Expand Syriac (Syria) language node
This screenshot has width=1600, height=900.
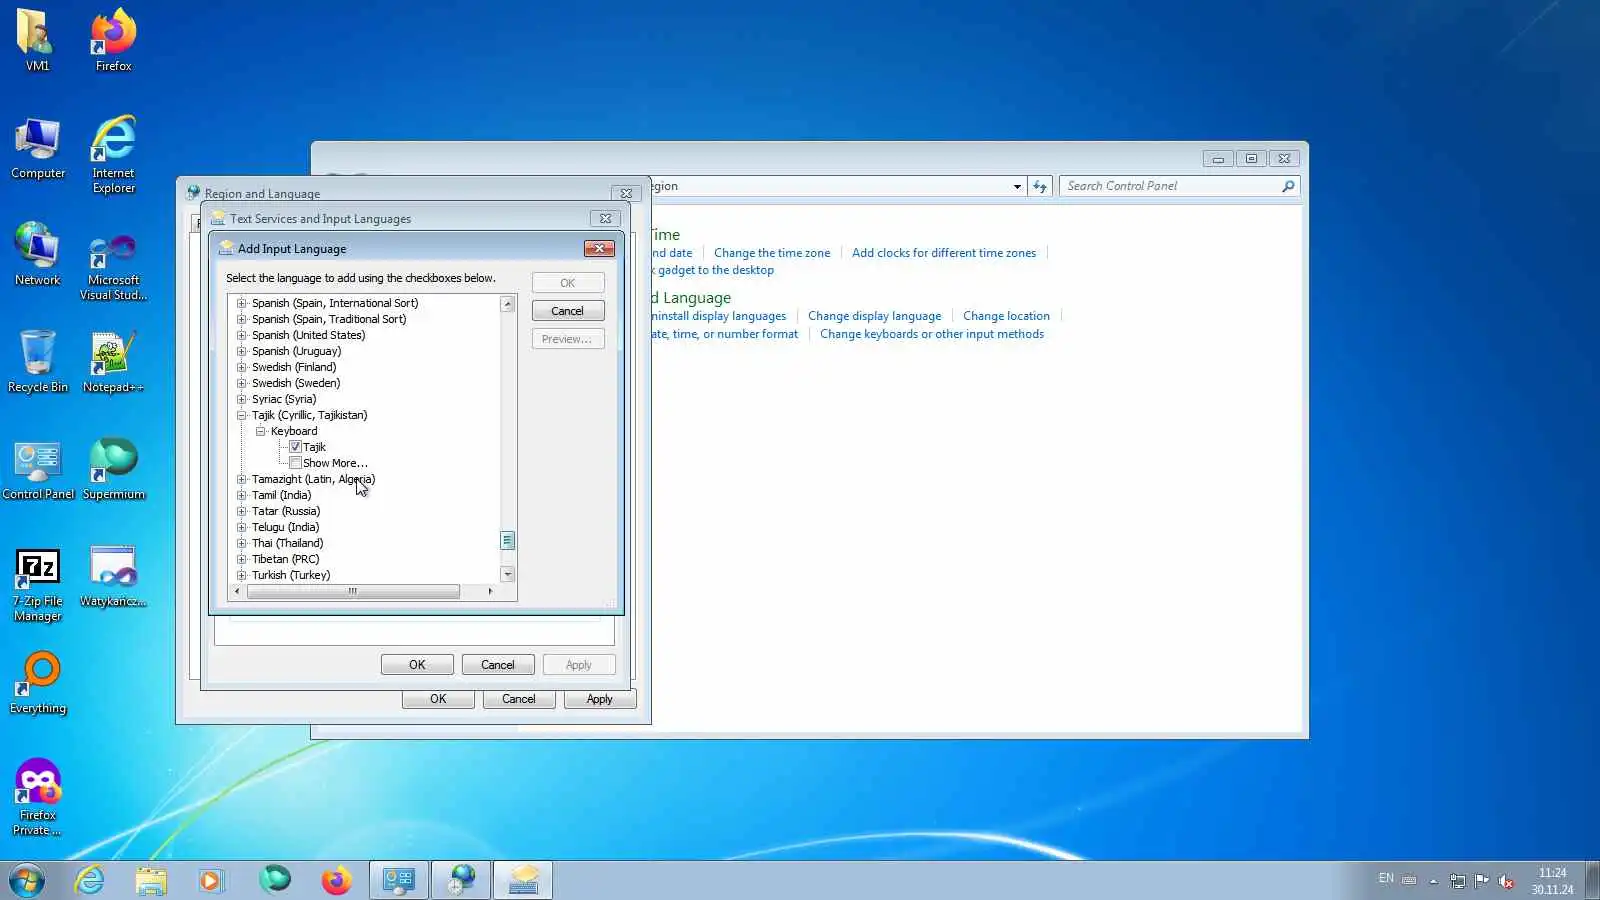tap(241, 399)
